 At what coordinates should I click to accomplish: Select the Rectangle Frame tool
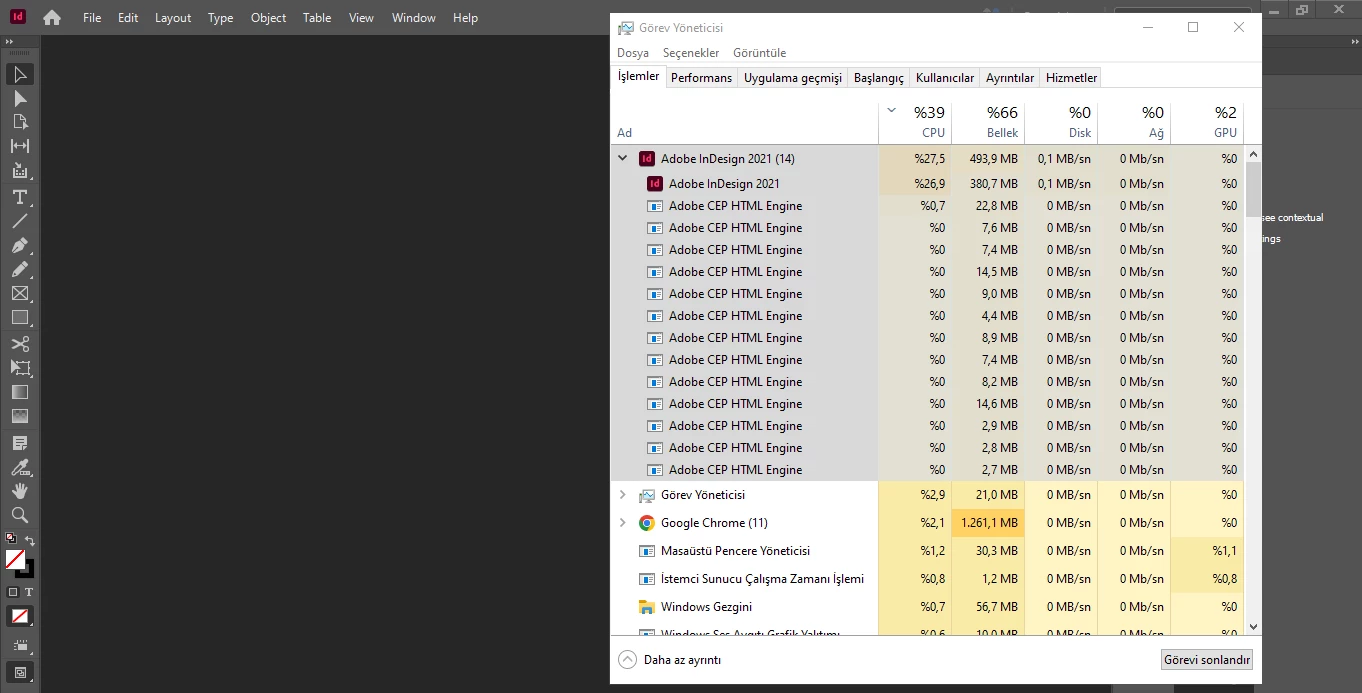click(20, 293)
